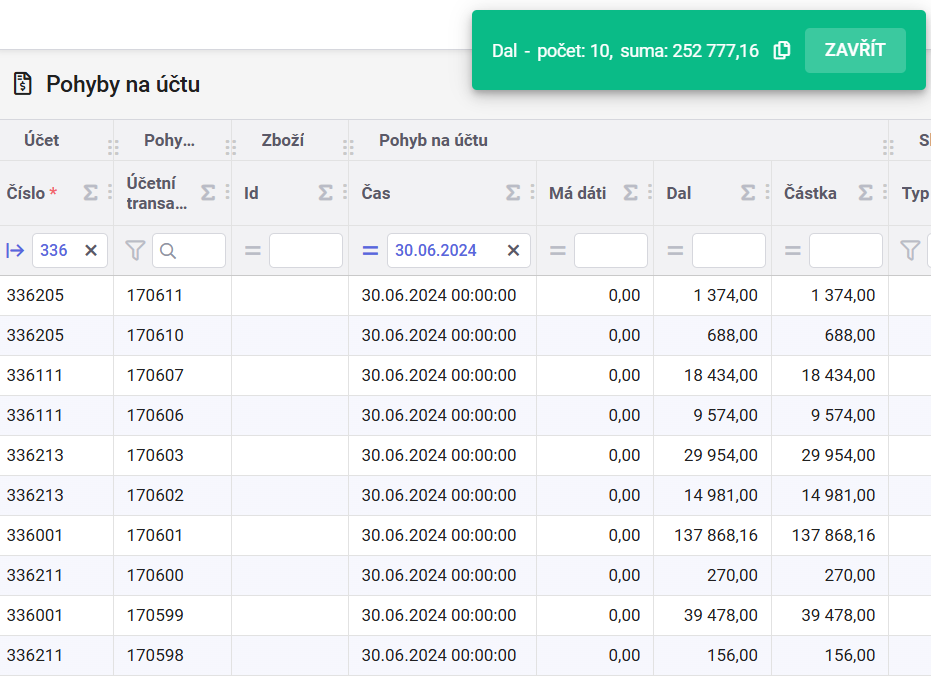This screenshot has width=931, height=683.
Task: Select transaction cell 170600
Action: (172, 576)
